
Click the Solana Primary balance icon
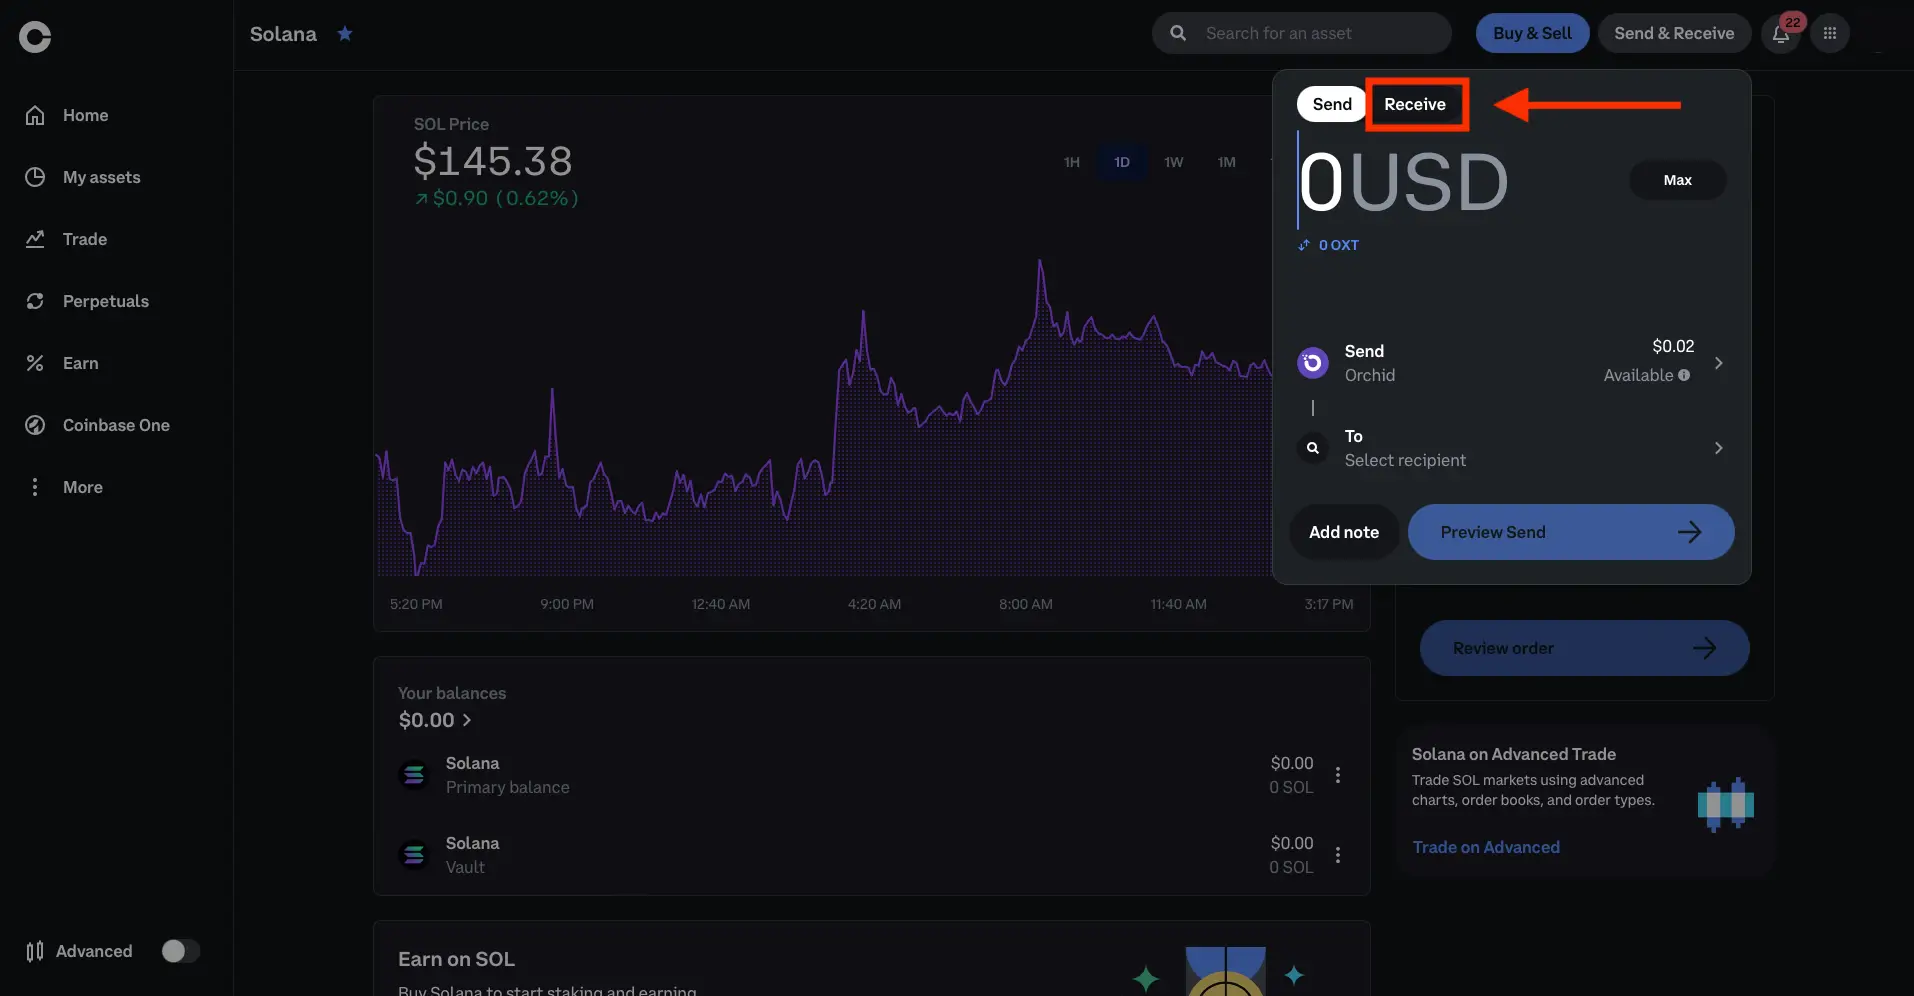tap(414, 775)
